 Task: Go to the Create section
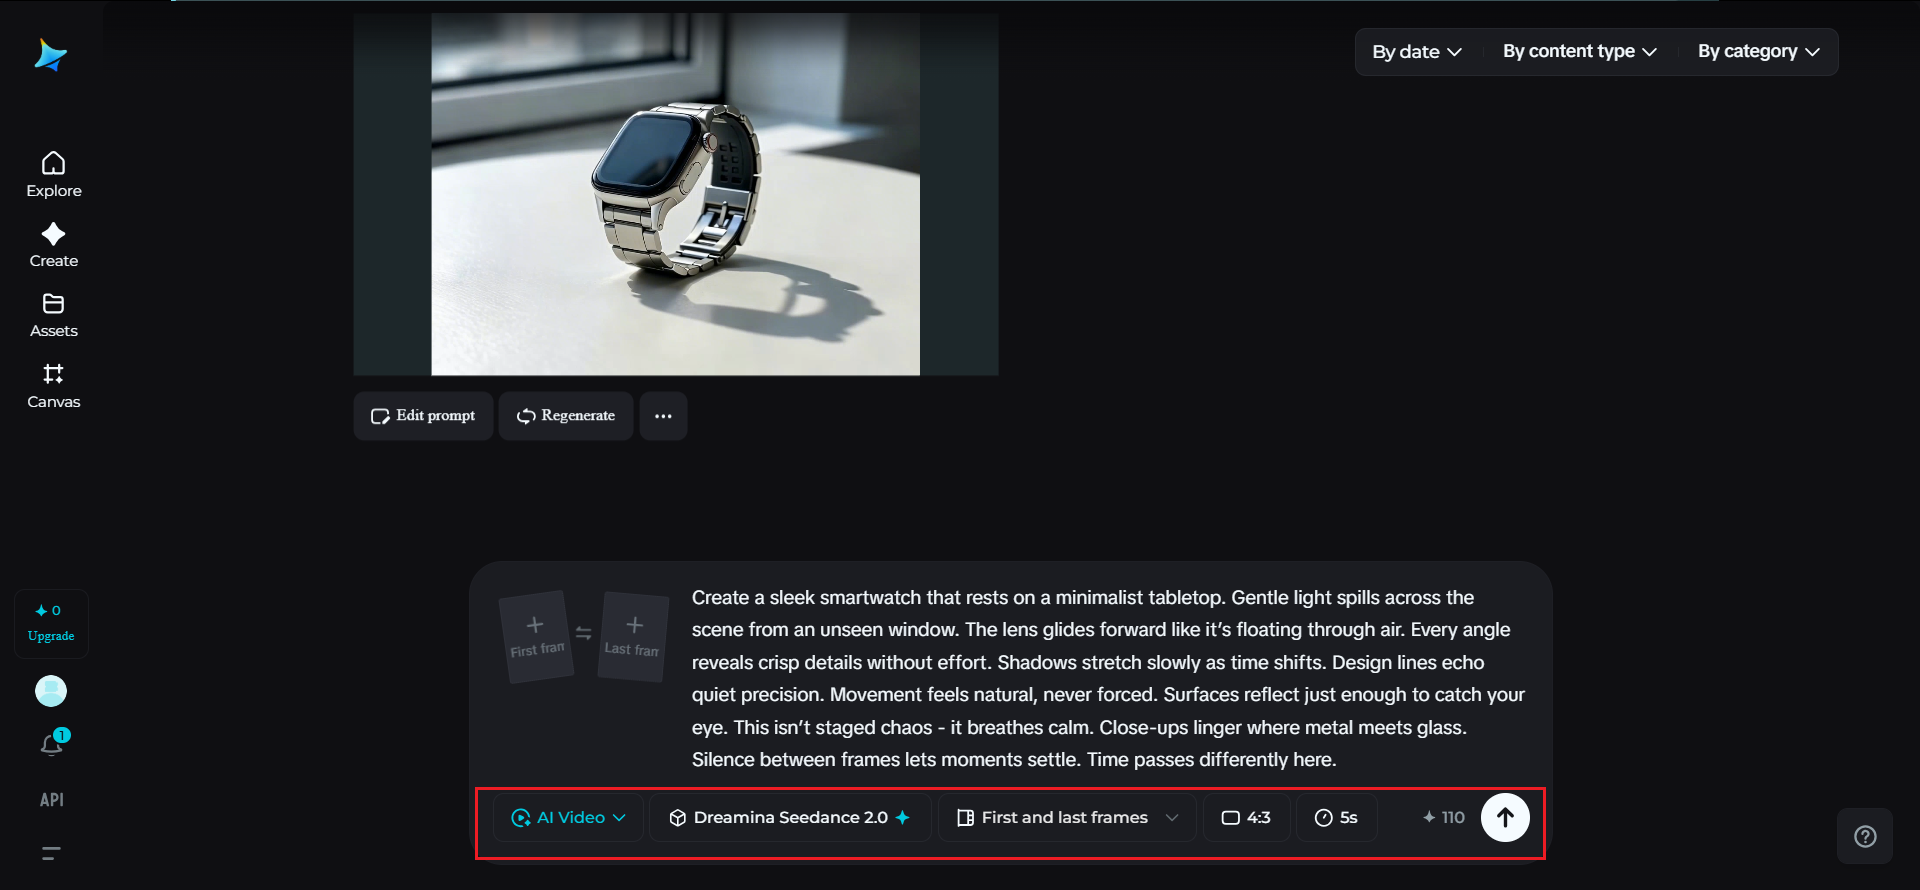click(x=54, y=245)
